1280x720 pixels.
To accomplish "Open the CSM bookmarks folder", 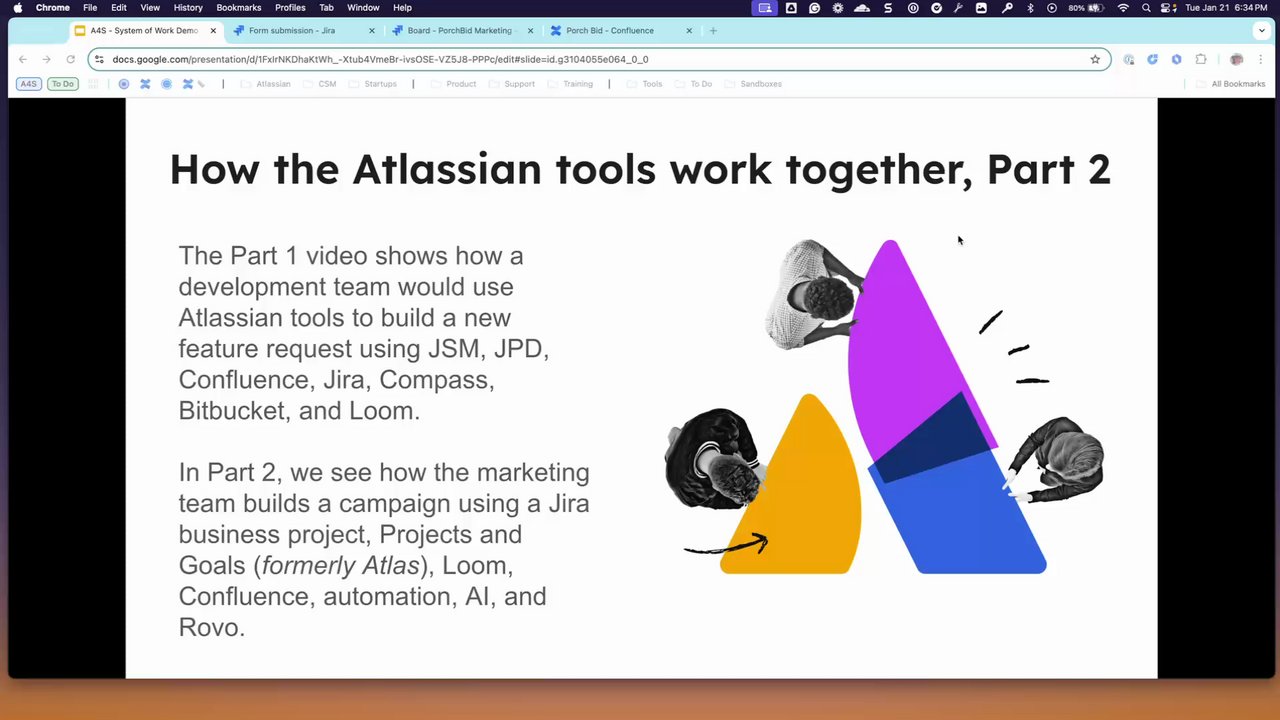I will [x=319, y=84].
